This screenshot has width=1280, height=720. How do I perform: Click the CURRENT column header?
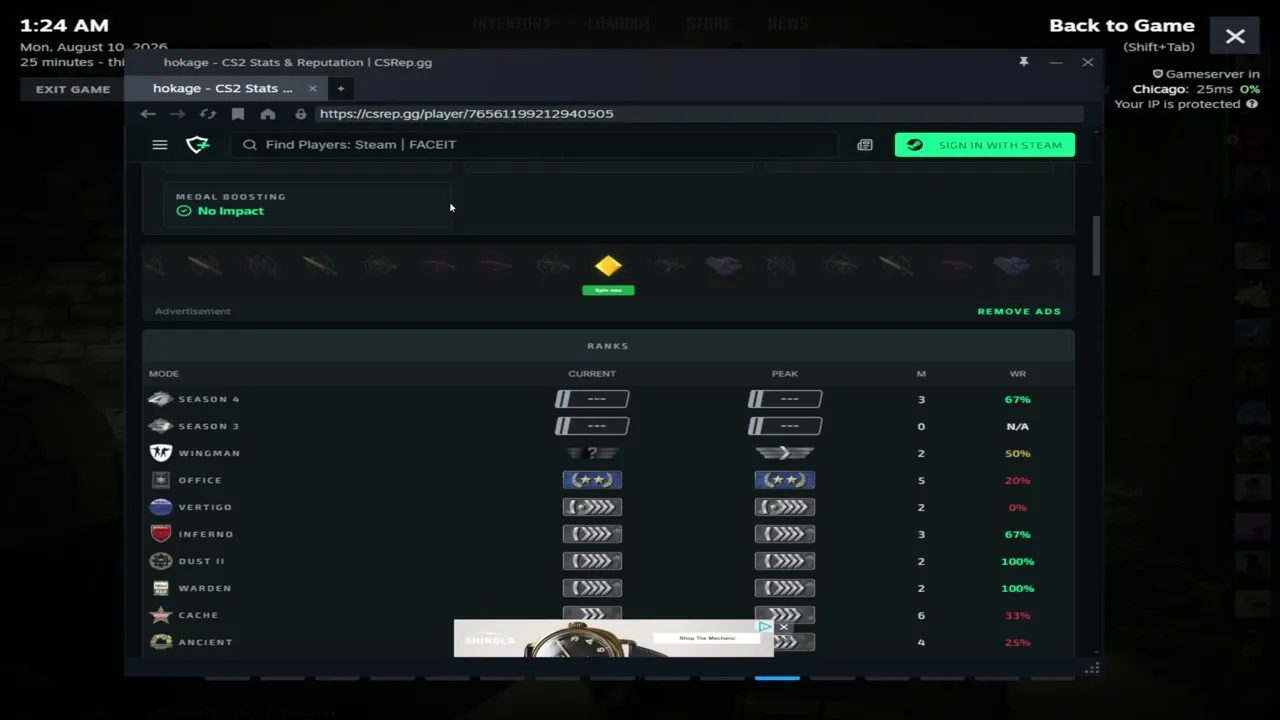pyautogui.click(x=592, y=374)
